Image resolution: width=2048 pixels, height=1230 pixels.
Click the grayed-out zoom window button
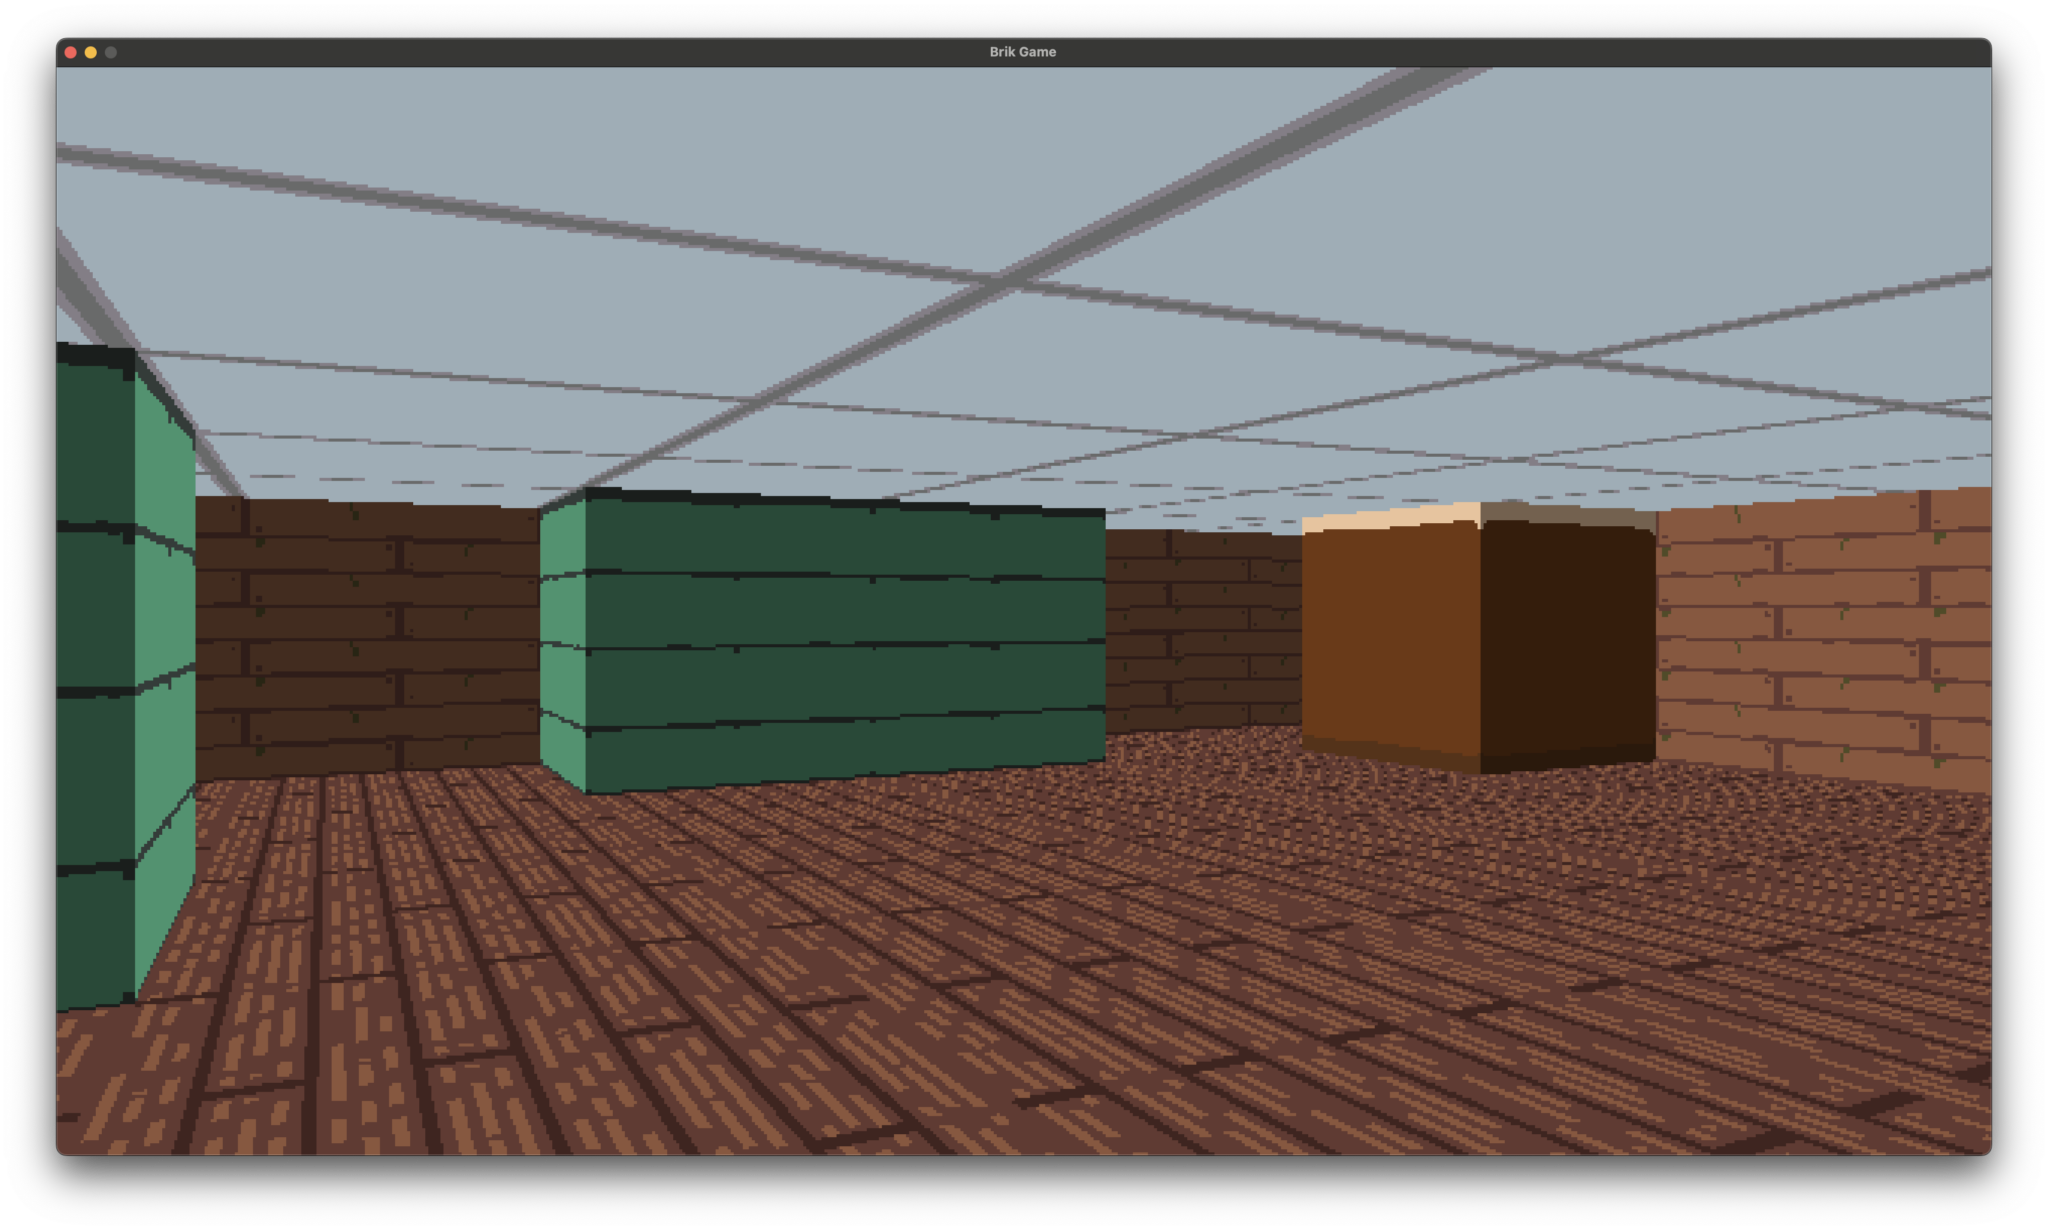(x=111, y=52)
